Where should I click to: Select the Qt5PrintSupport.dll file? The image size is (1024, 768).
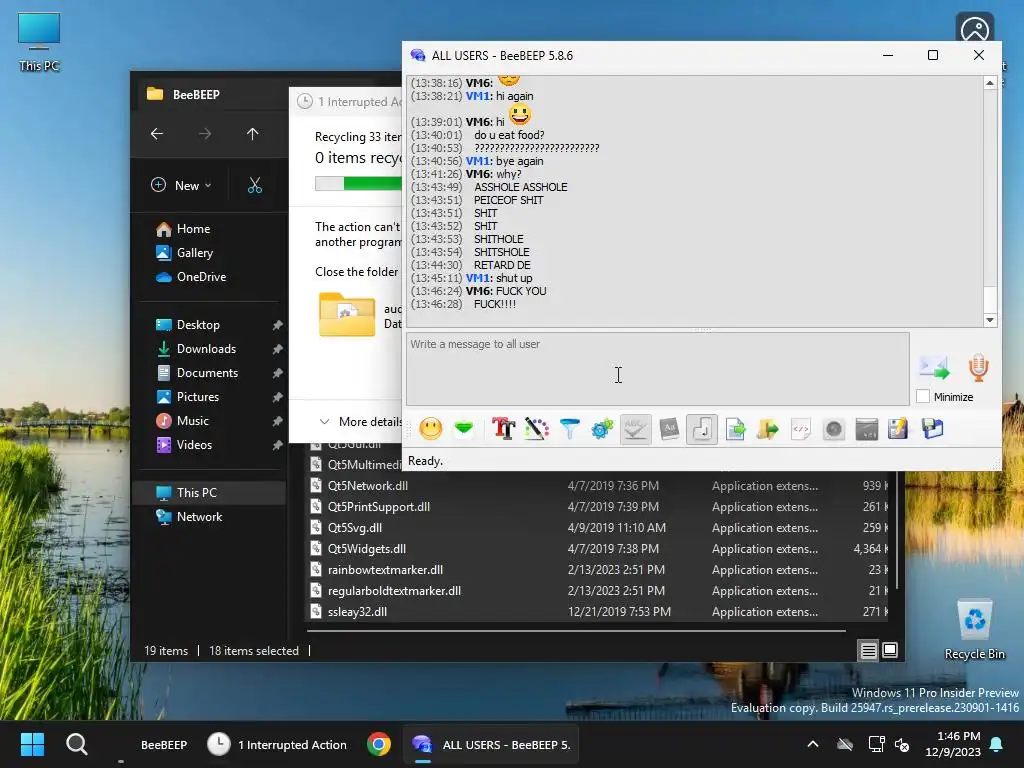coord(597,507)
